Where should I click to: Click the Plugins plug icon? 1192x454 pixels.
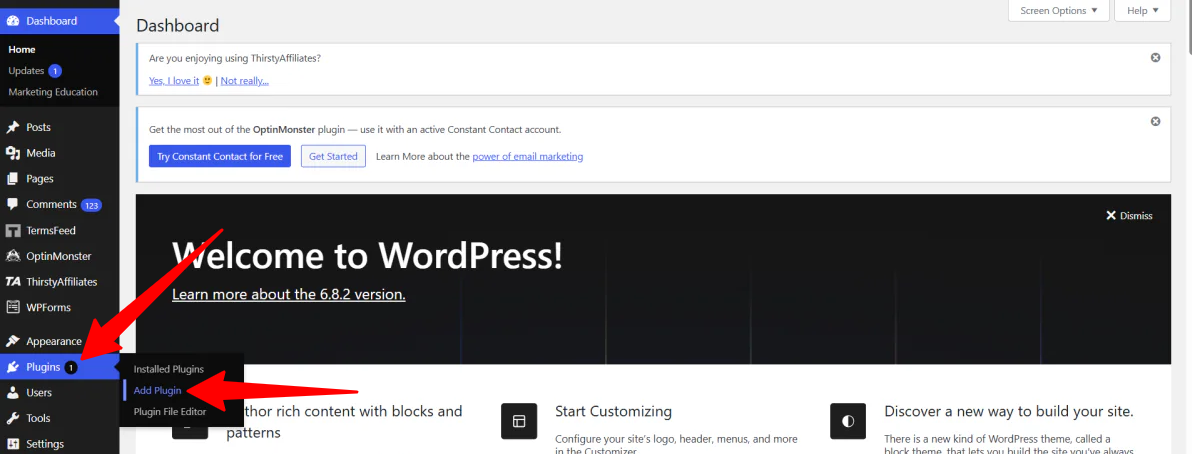pyautogui.click(x=13, y=367)
